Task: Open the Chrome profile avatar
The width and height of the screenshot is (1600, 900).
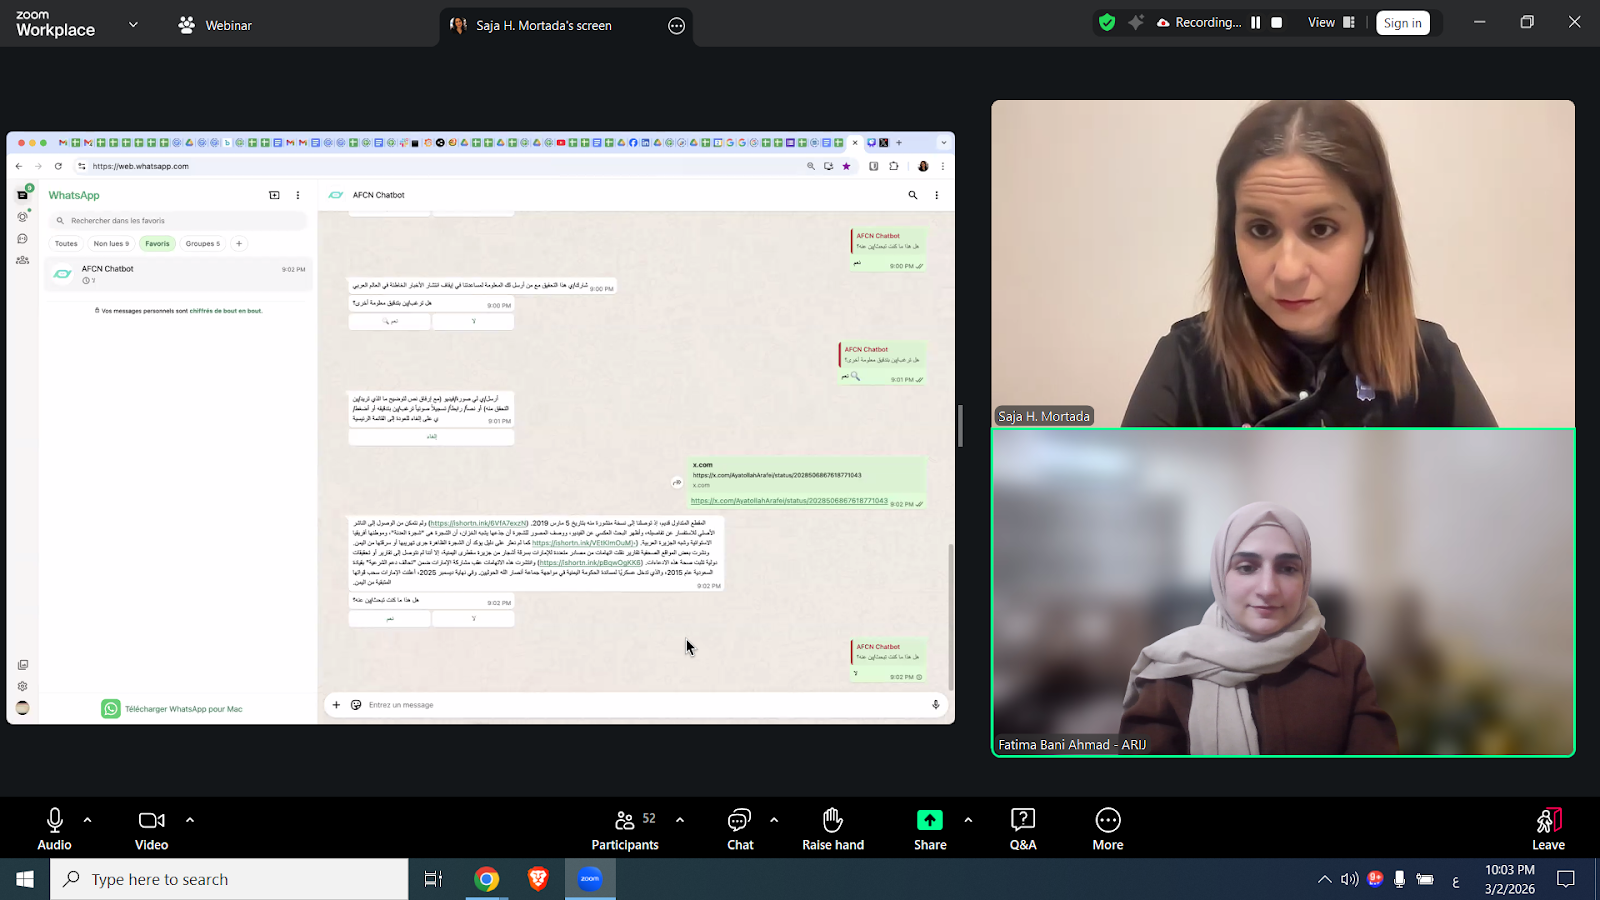Action: 923,166
